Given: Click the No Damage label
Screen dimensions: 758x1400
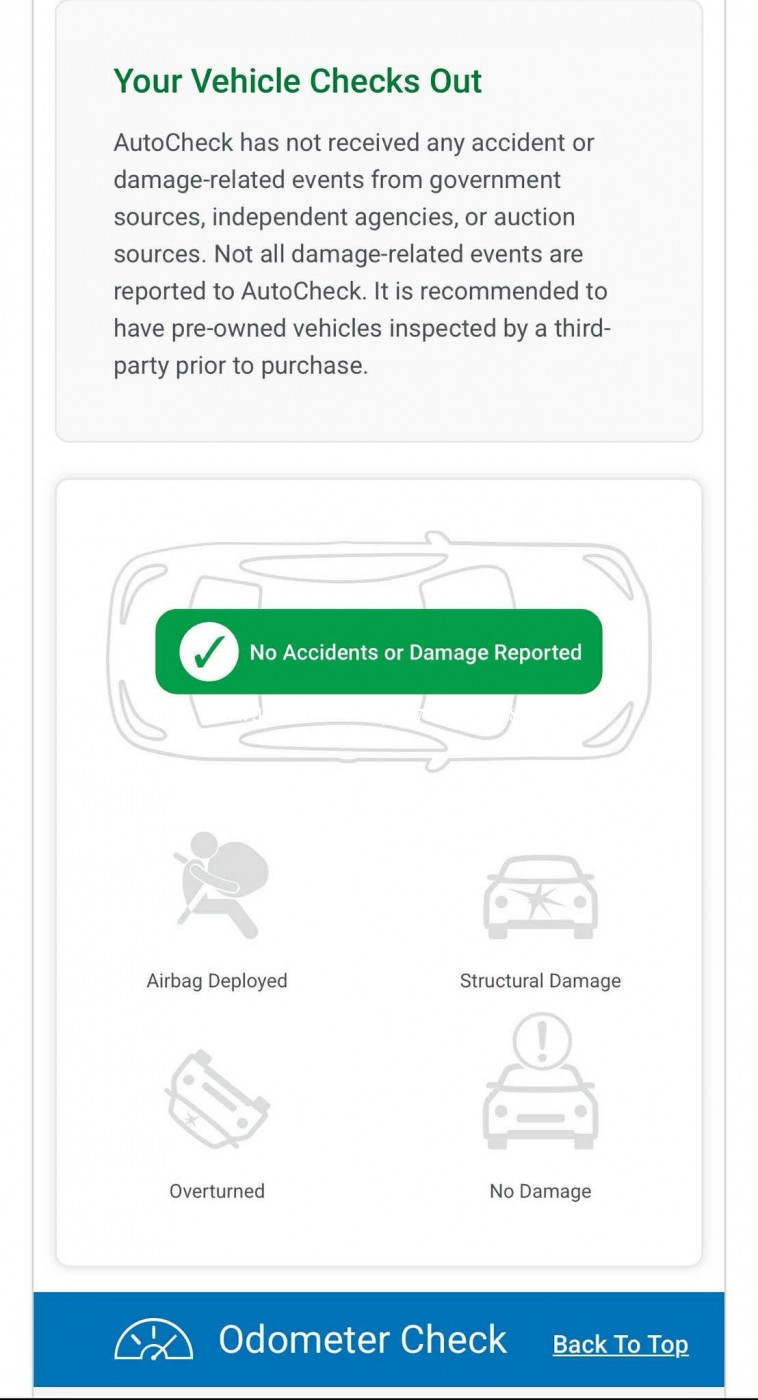Looking at the screenshot, I should (x=540, y=1191).
